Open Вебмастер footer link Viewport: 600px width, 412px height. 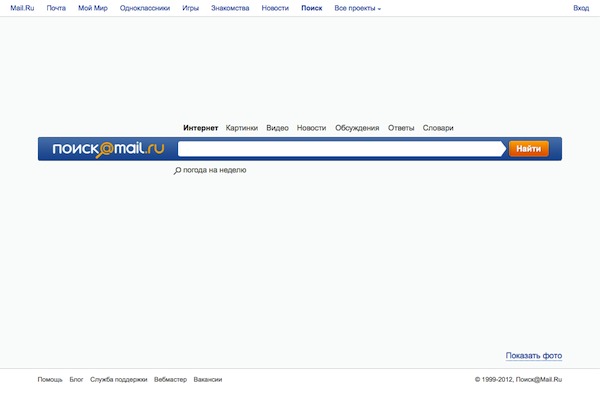(x=170, y=379)
